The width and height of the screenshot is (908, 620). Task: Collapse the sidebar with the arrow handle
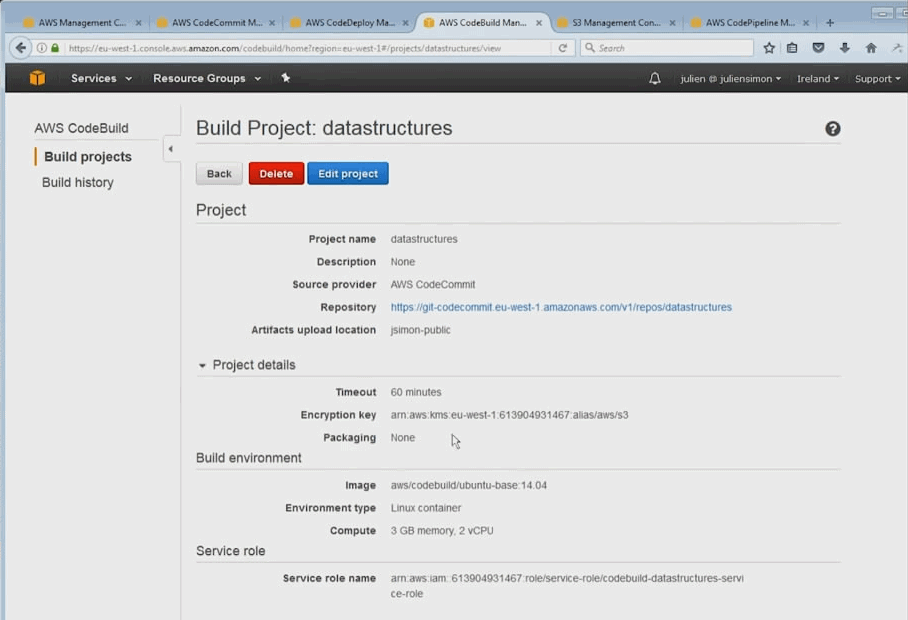[x=170, y=149]
